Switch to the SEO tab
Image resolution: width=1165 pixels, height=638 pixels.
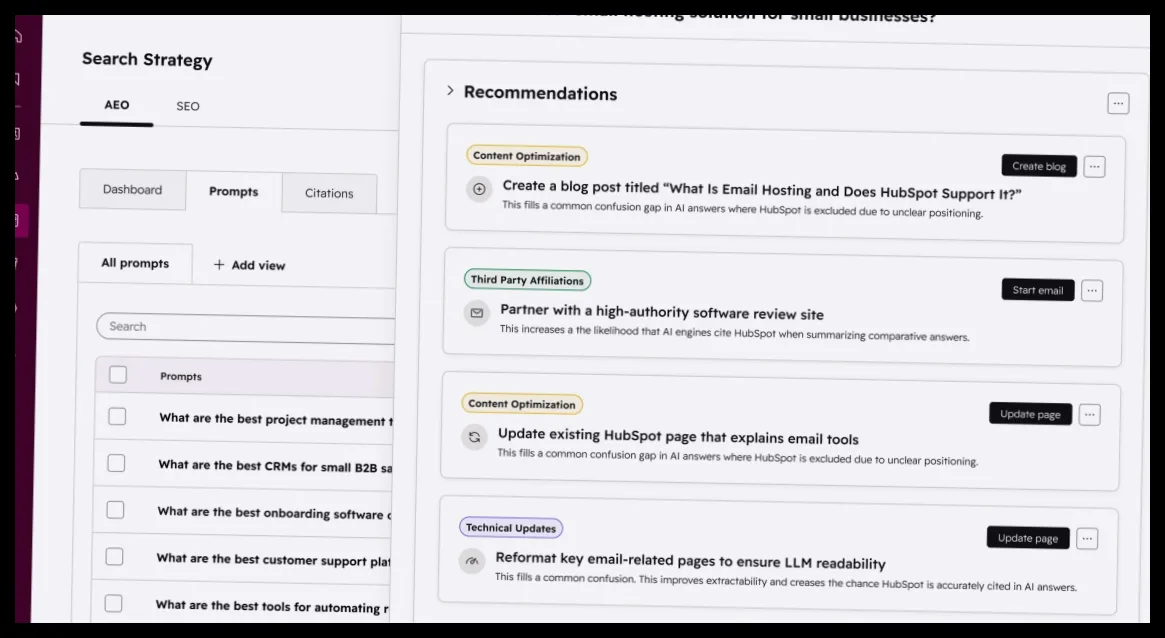click(x=188, y=106)
